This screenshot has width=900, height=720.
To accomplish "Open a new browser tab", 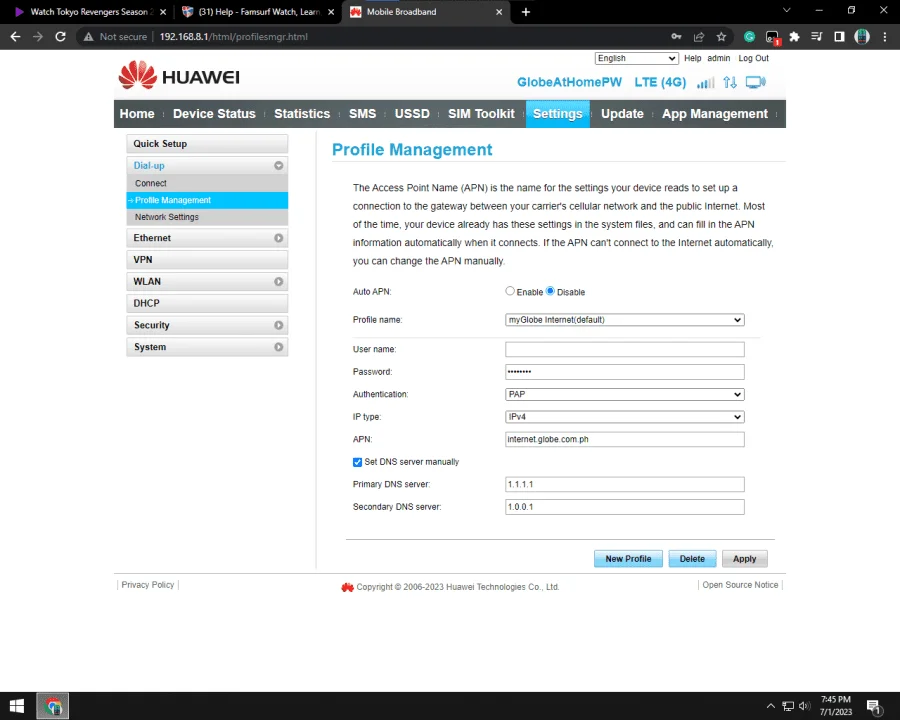I will [x=526, y=12].
